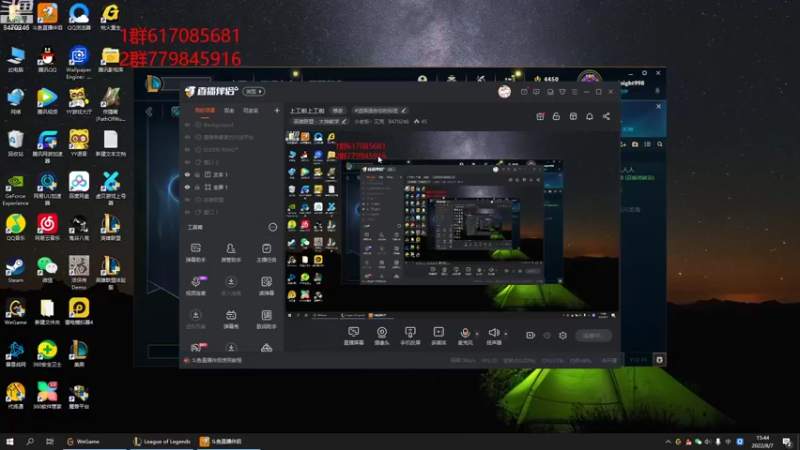Toggle preview eye icon in bottom bar

[547, 335]
